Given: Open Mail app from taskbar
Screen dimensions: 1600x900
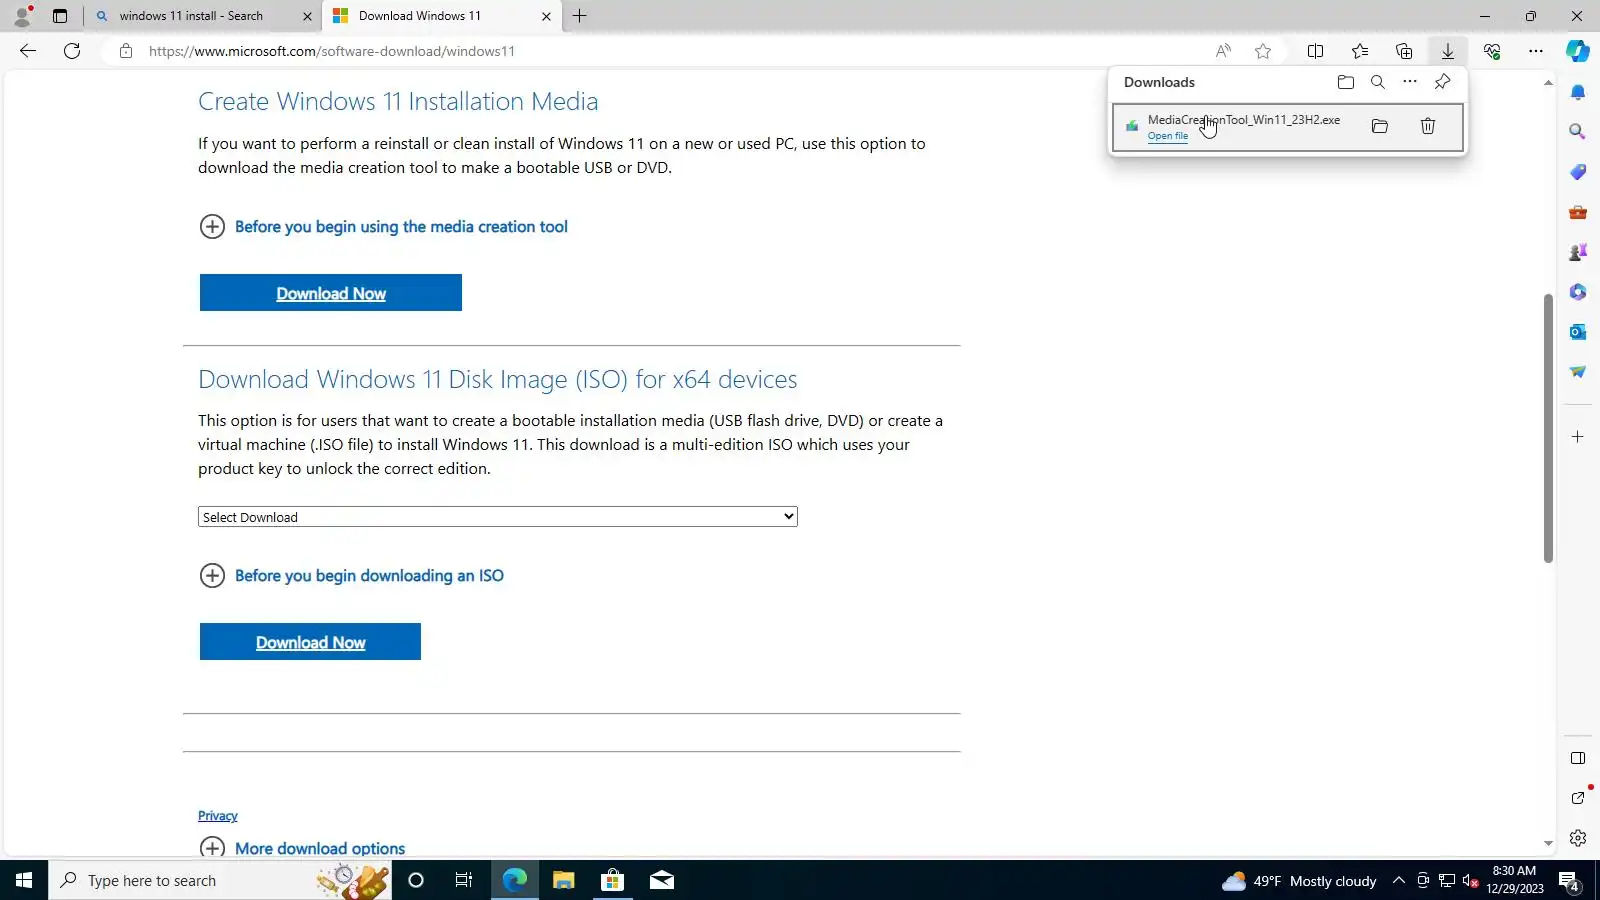Looking at the screenshot, I should point(662,881).
